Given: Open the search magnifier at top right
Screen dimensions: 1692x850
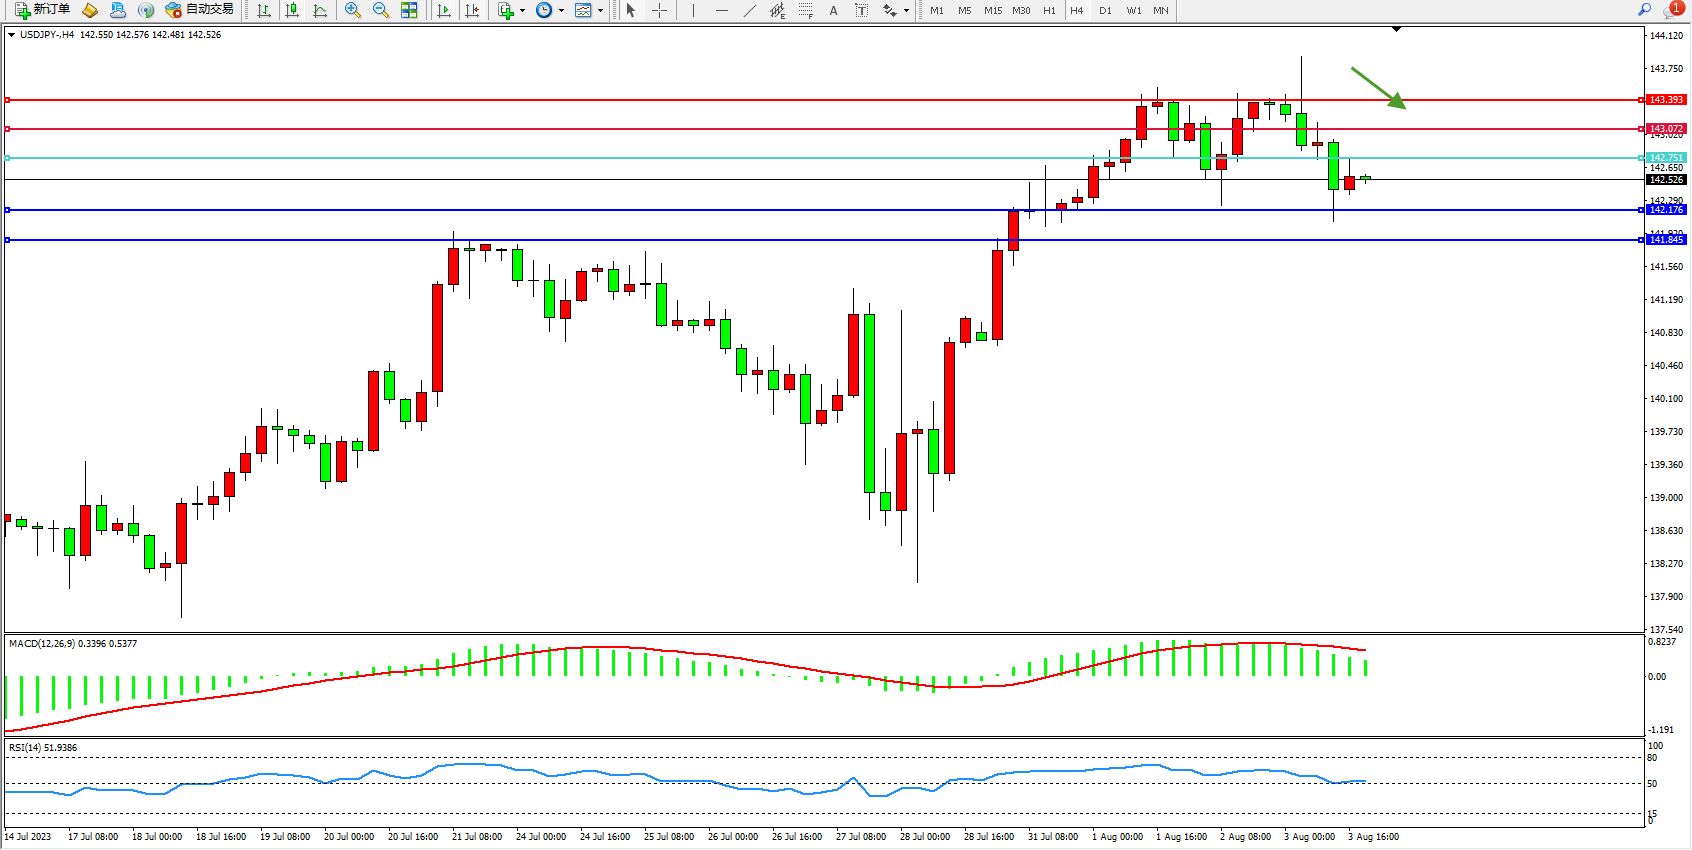Looking at the screenshot, I should pyautogui.click(x=1644, y=10).
